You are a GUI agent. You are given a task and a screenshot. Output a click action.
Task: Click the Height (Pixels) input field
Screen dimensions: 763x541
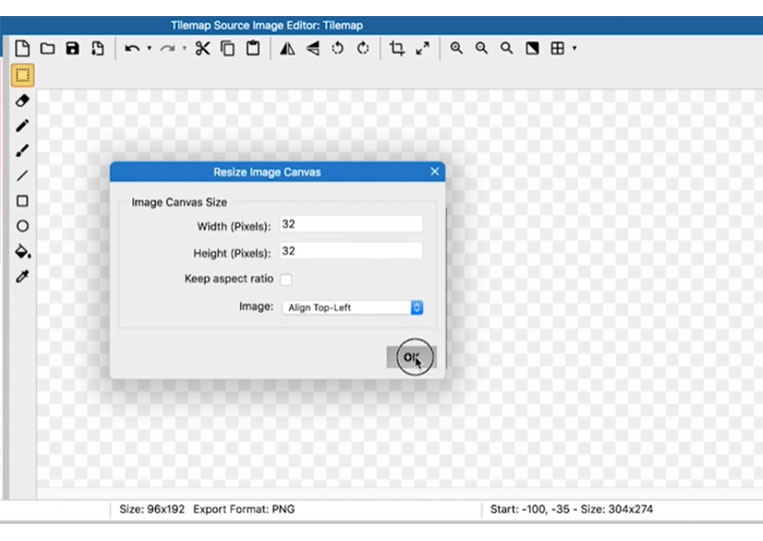click(351, 251)
